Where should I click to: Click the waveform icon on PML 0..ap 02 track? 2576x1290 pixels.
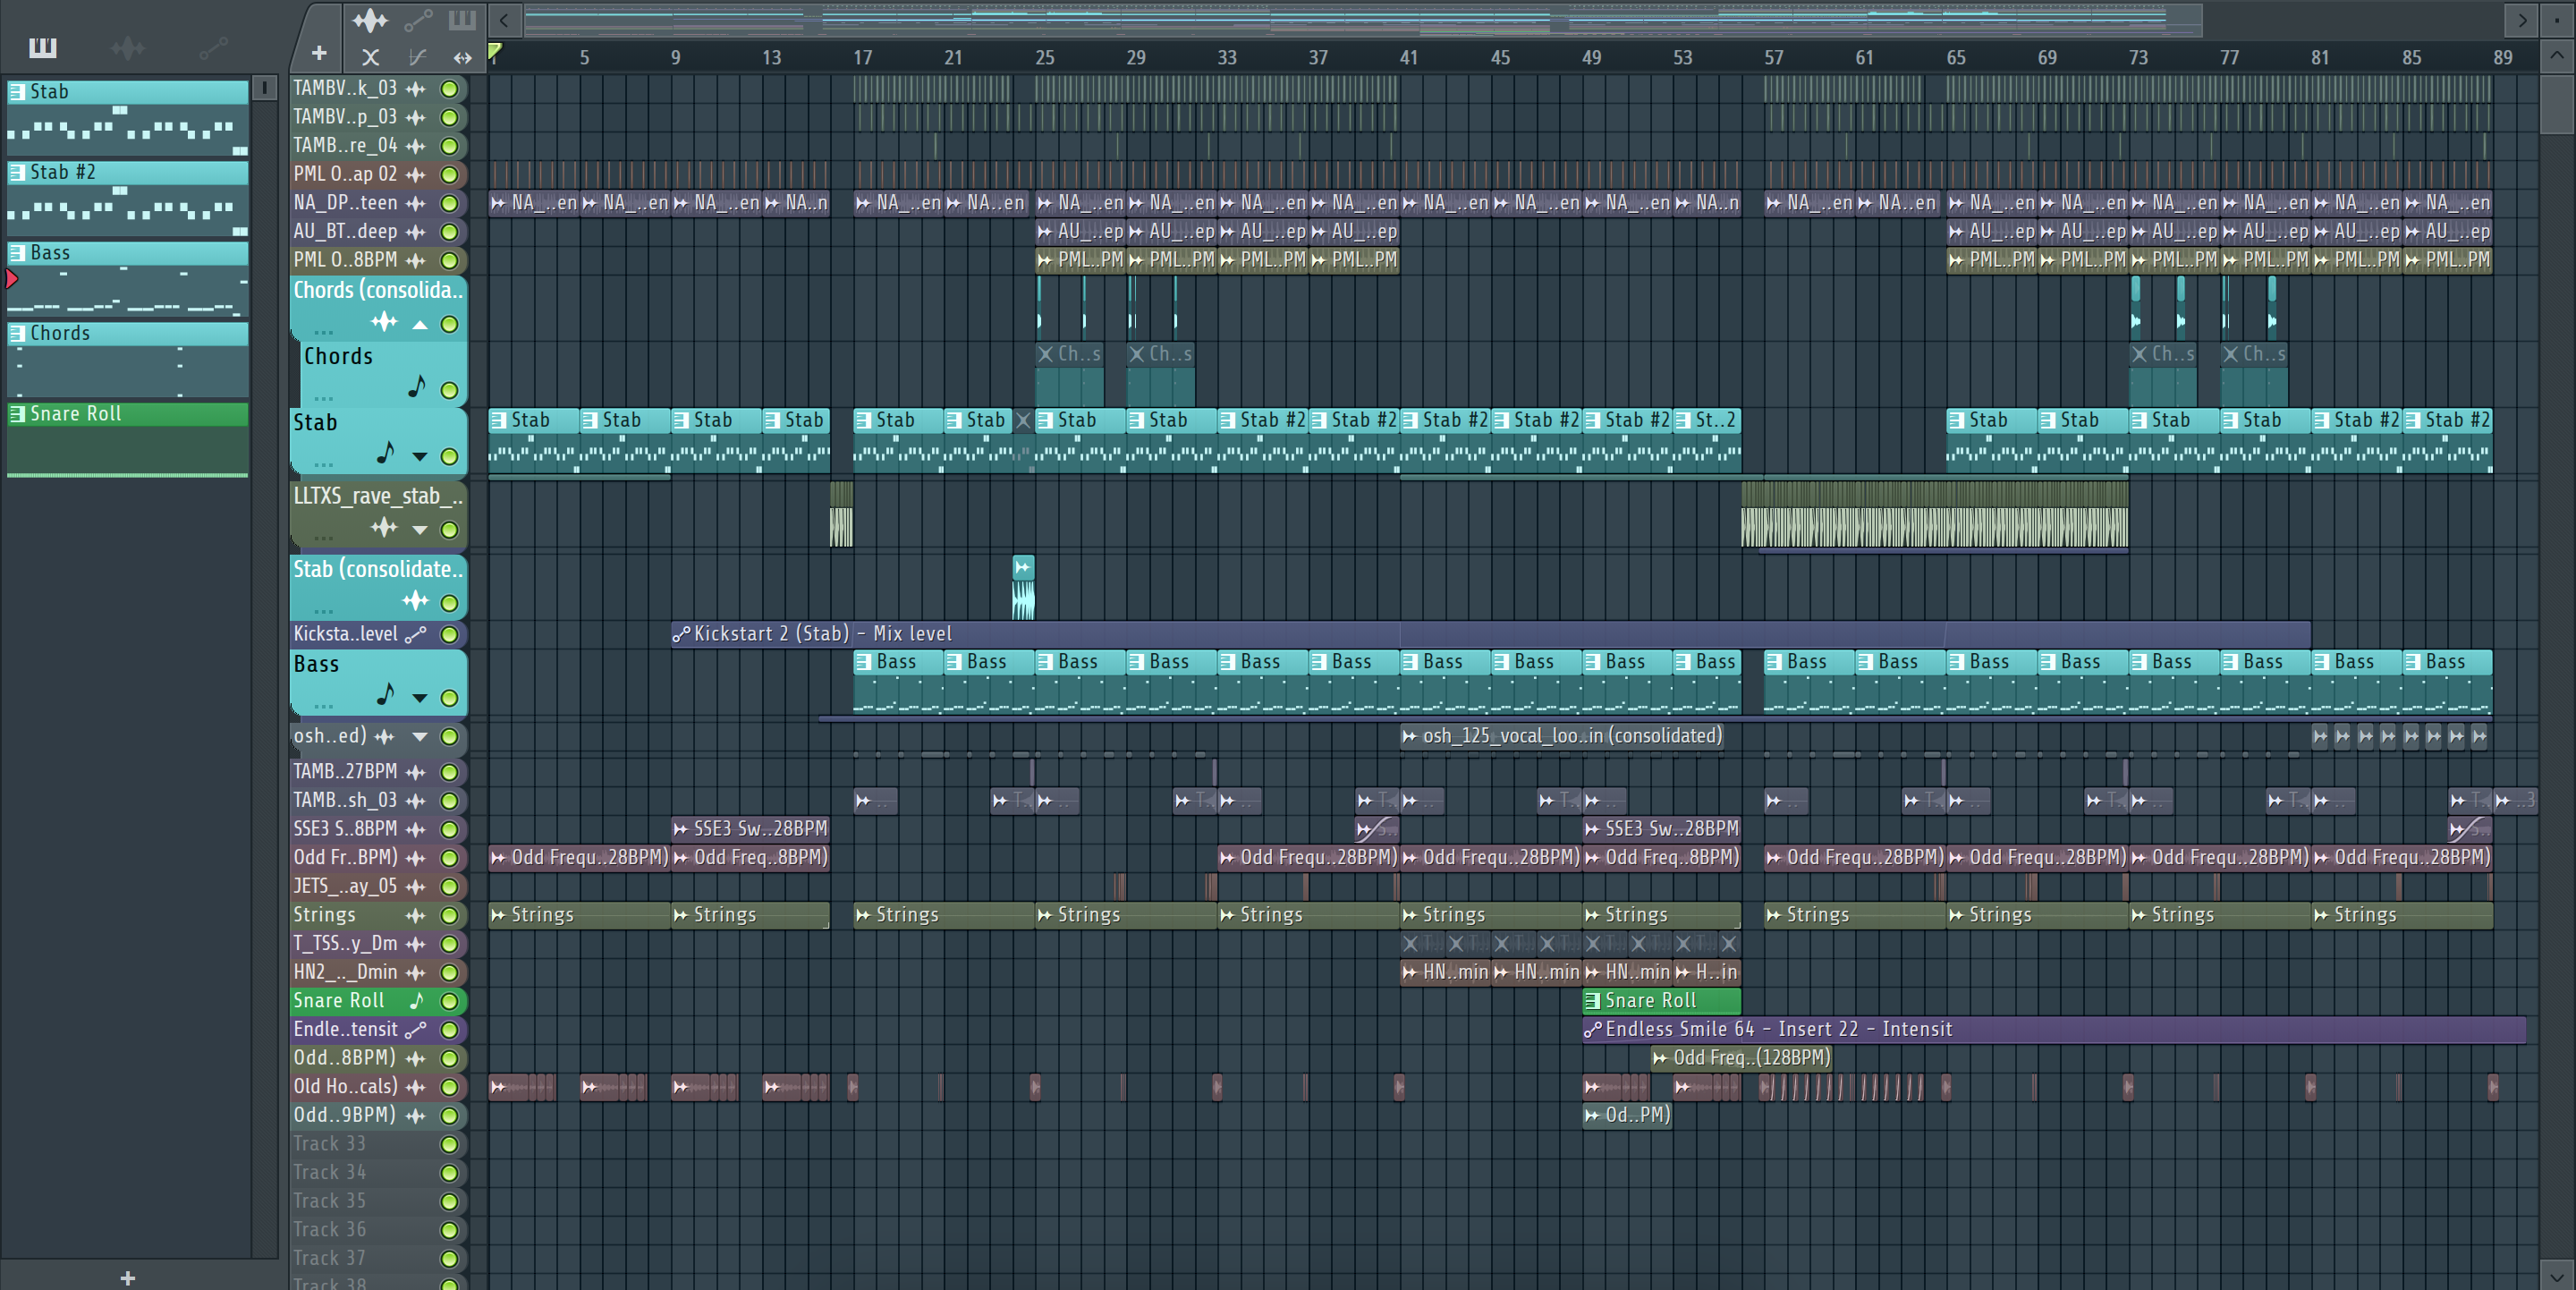pos(416,175)
